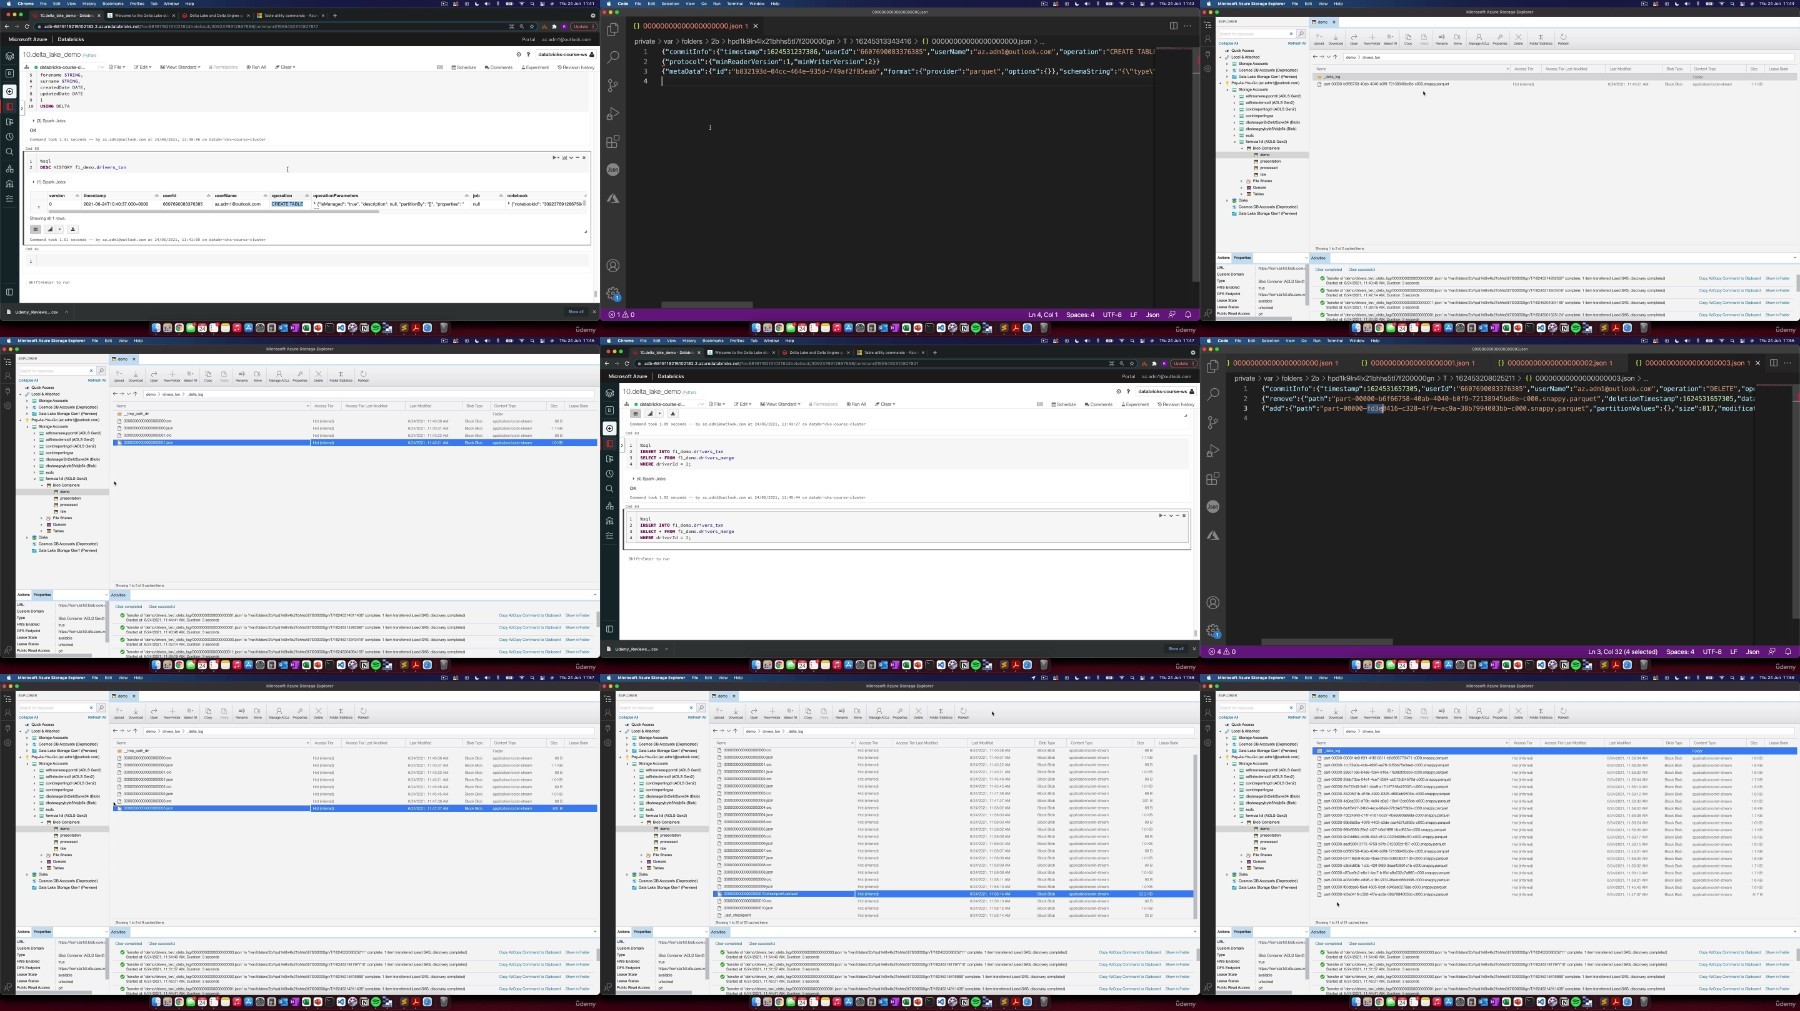This screenshot has width=1800, height=1011.
Task: Click run cell icon in the DESC HISTORY cell
Action: tap(556, 157)
